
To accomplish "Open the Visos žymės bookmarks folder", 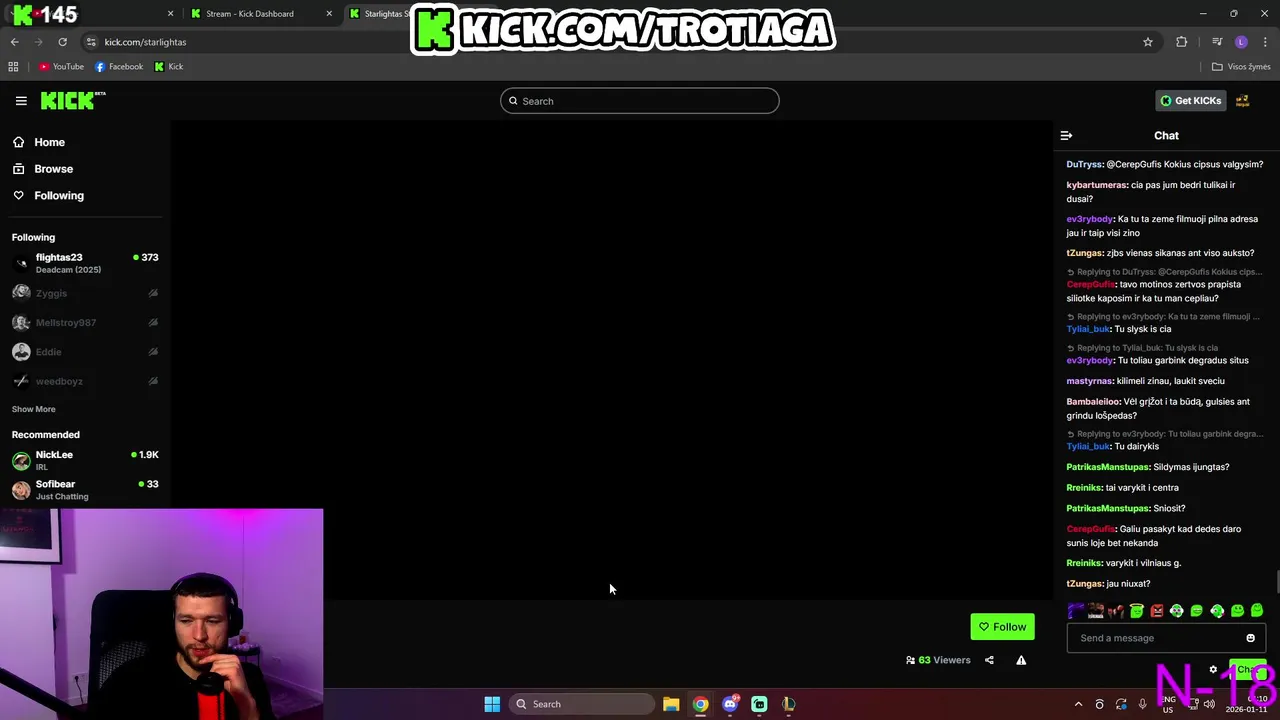I will [1241, 67].
